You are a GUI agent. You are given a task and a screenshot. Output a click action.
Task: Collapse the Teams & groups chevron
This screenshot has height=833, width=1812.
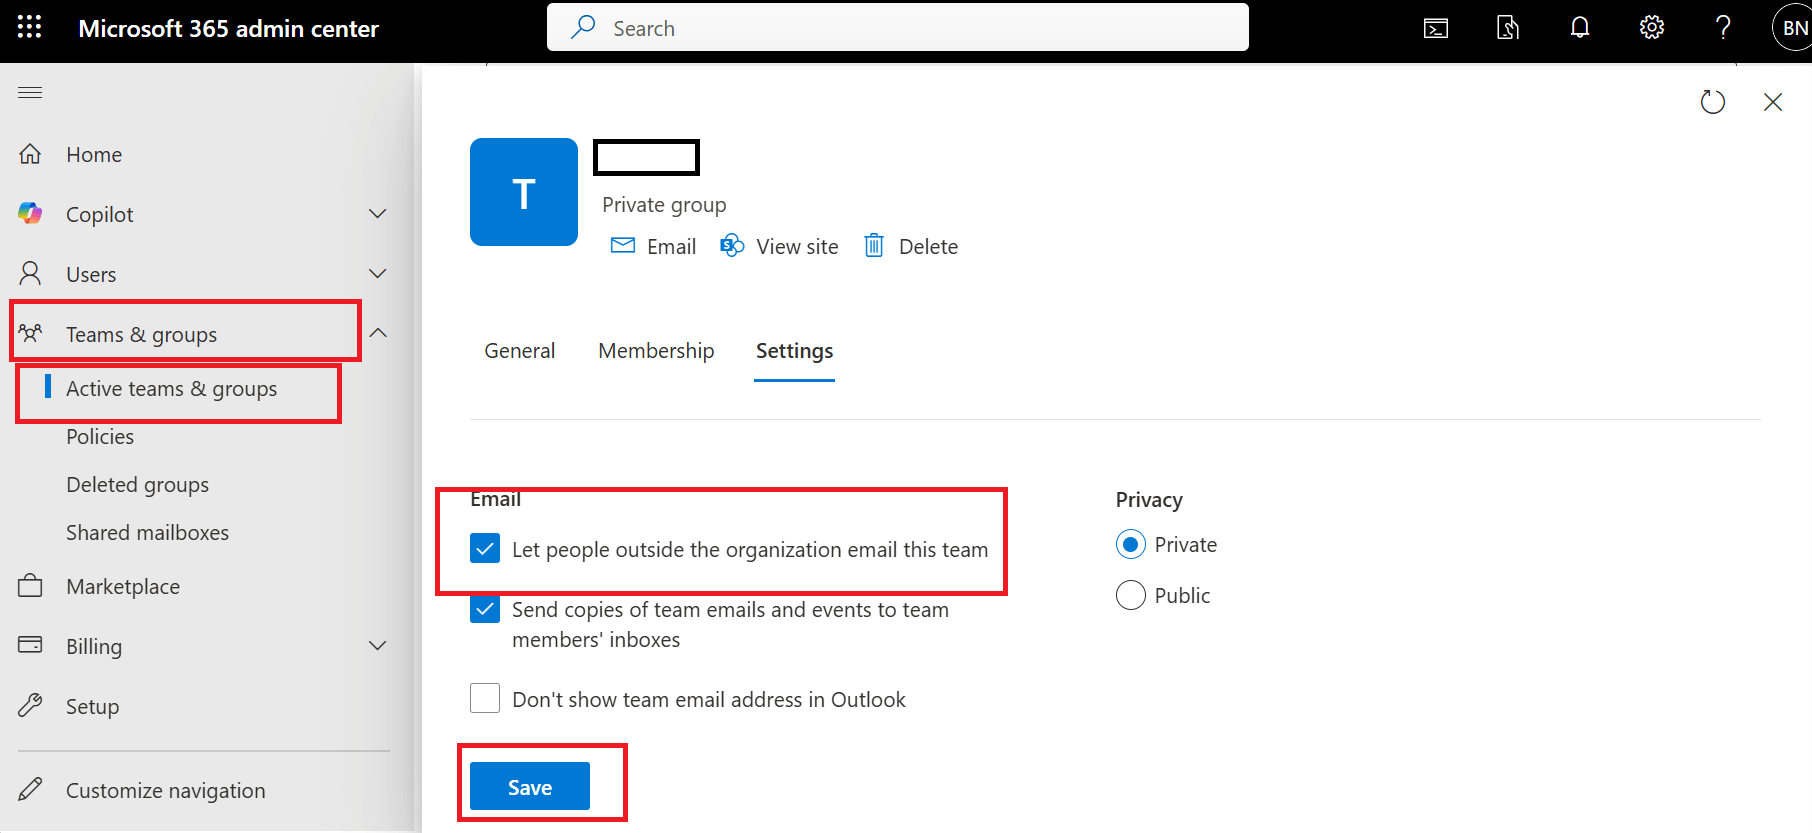378,333
